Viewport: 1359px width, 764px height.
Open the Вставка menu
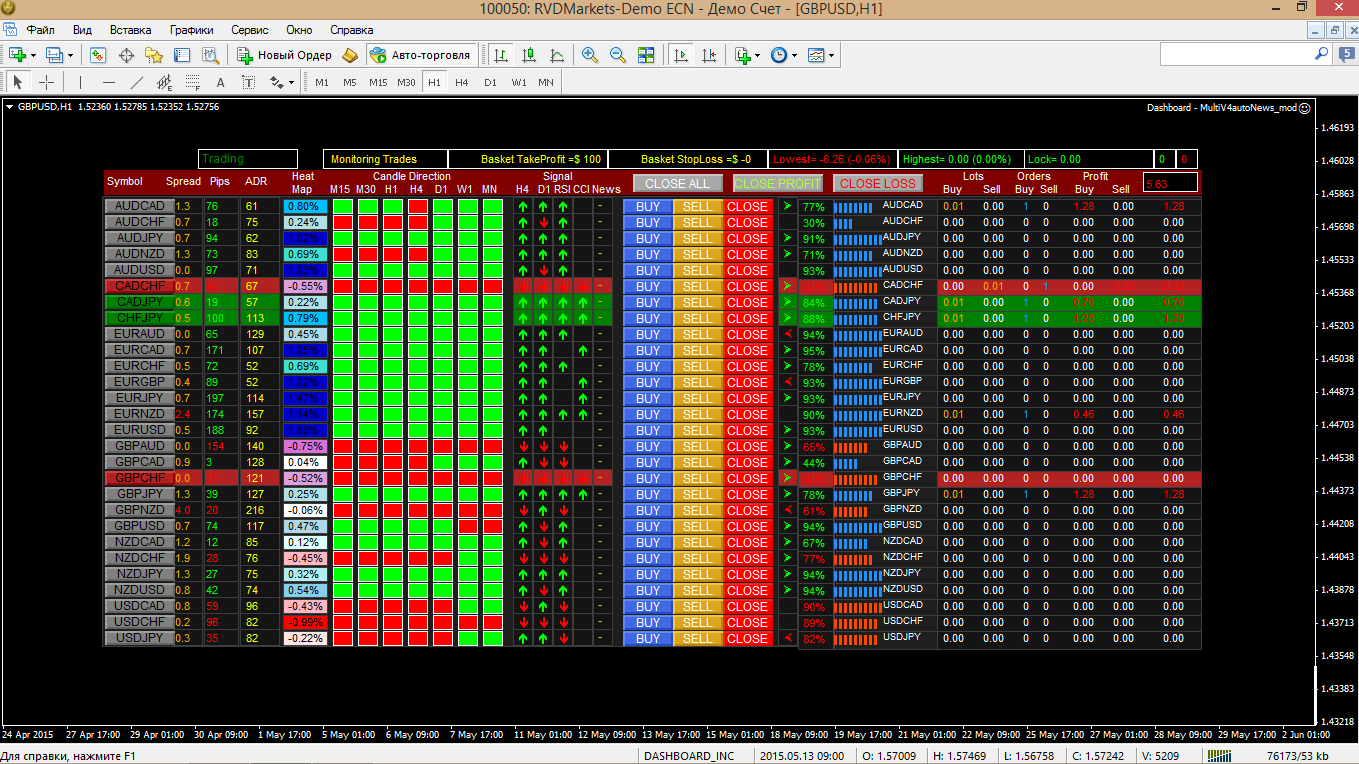point(131,30)
